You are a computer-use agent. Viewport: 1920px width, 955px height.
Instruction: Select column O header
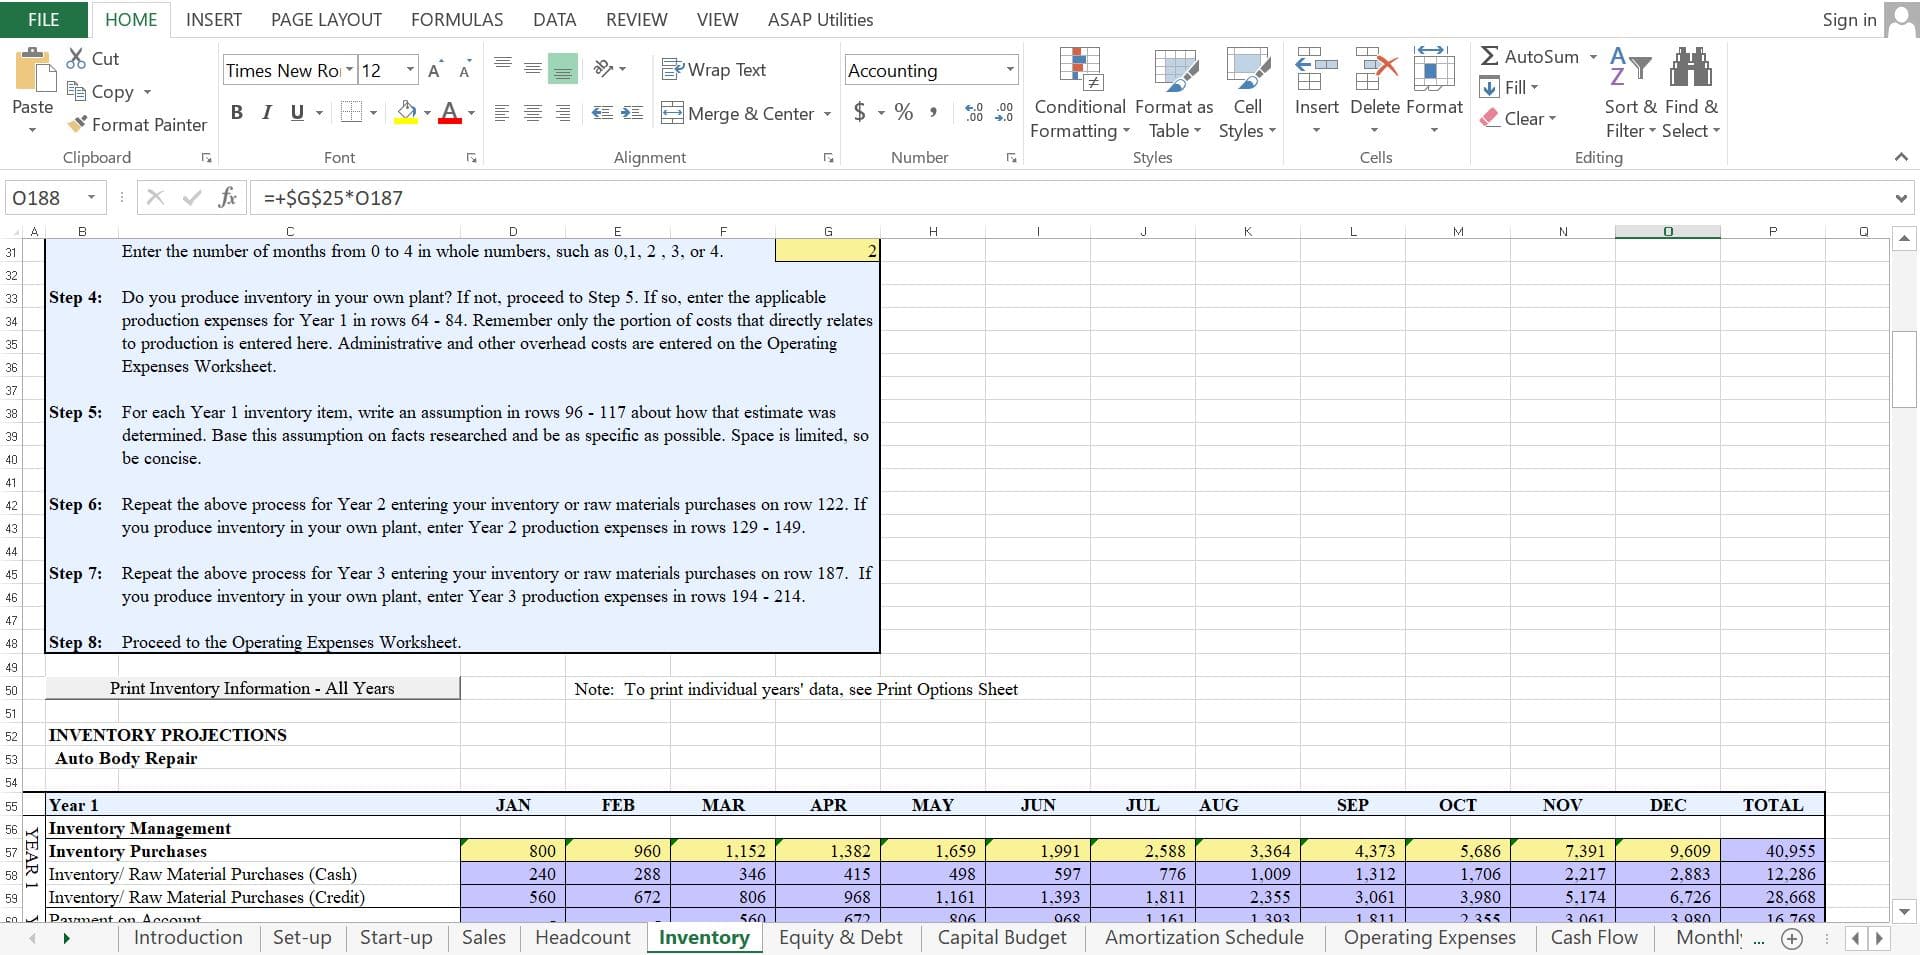(1667, 231)
